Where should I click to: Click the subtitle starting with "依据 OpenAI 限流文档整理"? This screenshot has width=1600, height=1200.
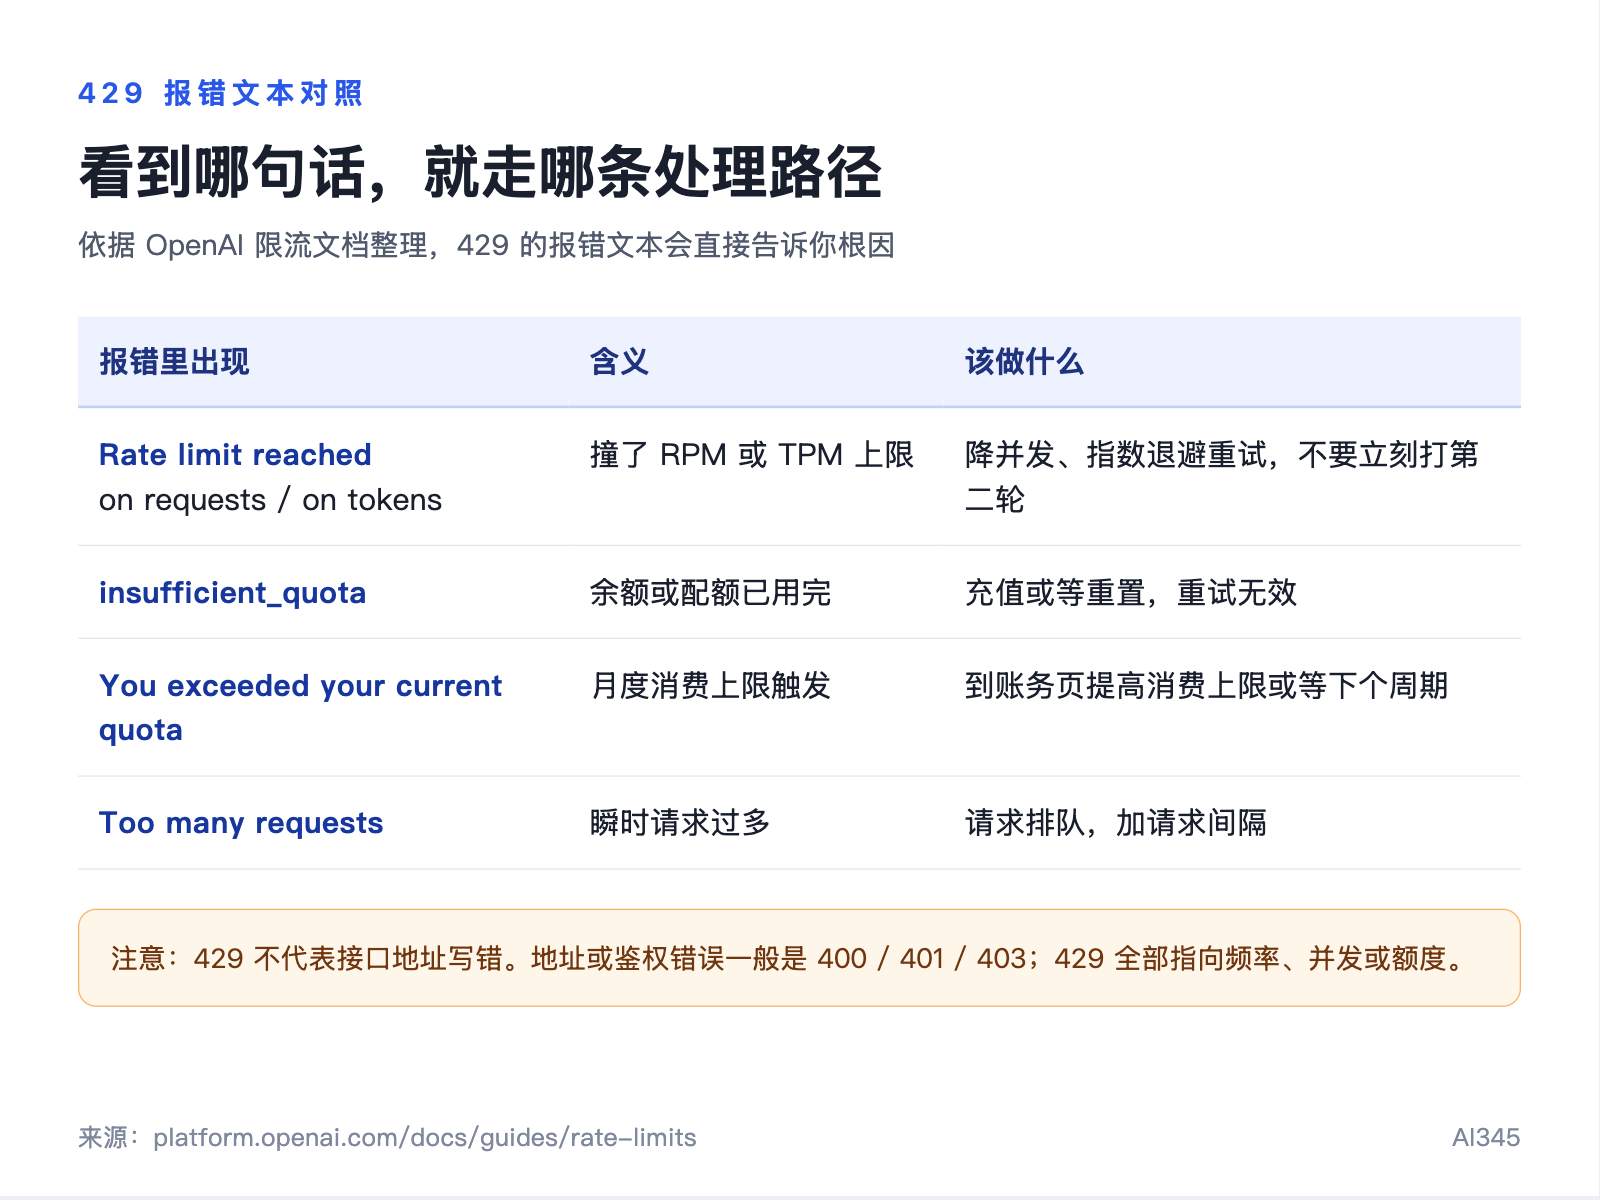coord(486,245)
